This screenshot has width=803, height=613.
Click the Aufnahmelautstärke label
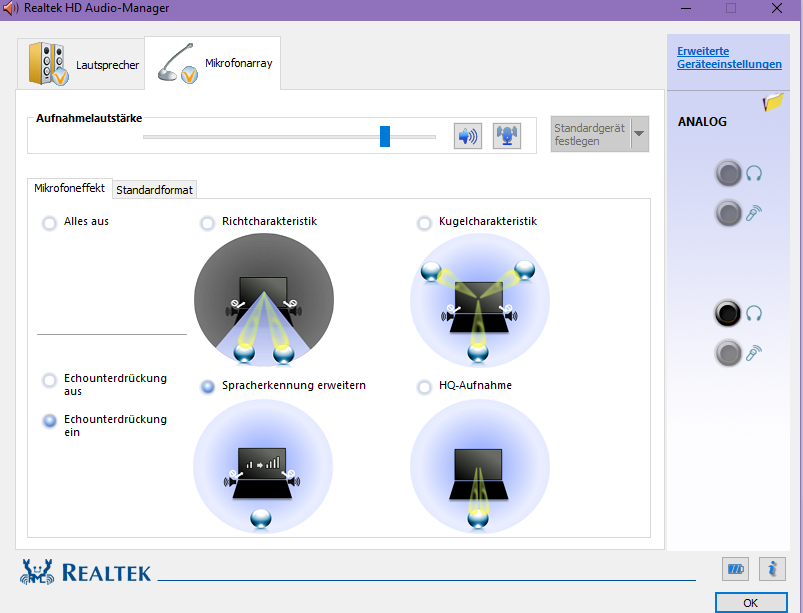tap(89, 118)
